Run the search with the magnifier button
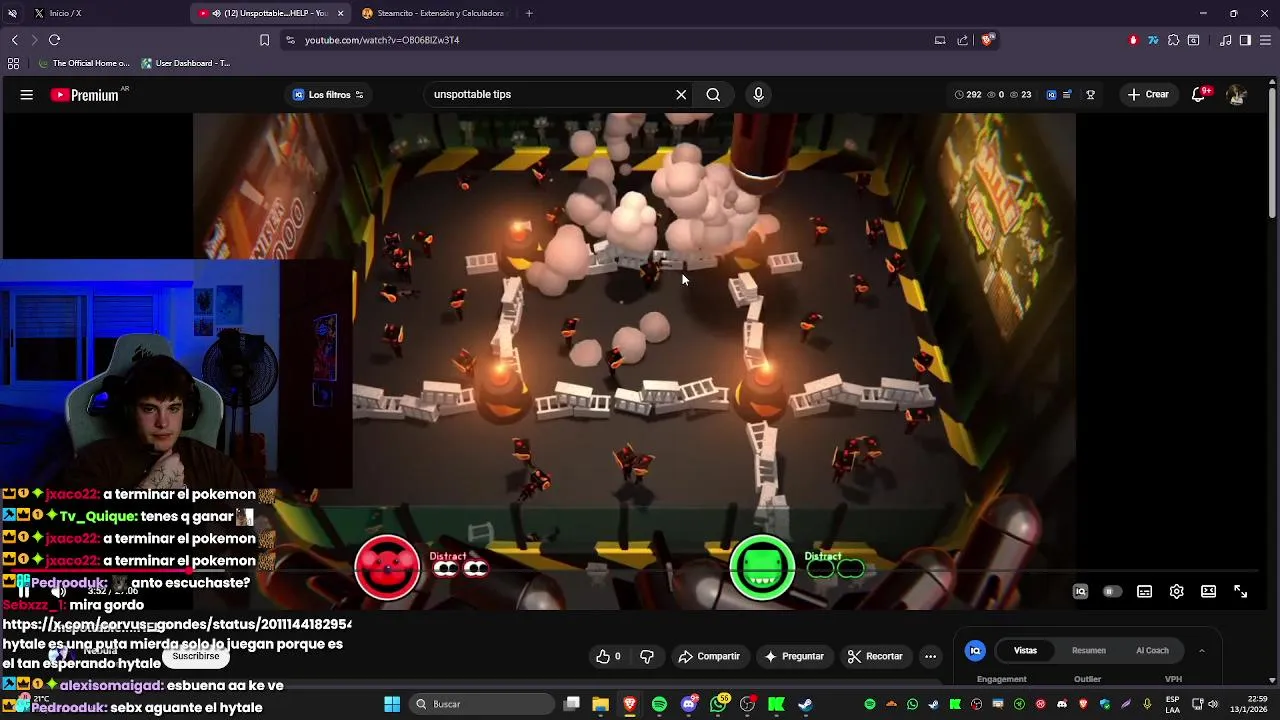Screen dimensions: 1280x720 (x=713, y=95)
